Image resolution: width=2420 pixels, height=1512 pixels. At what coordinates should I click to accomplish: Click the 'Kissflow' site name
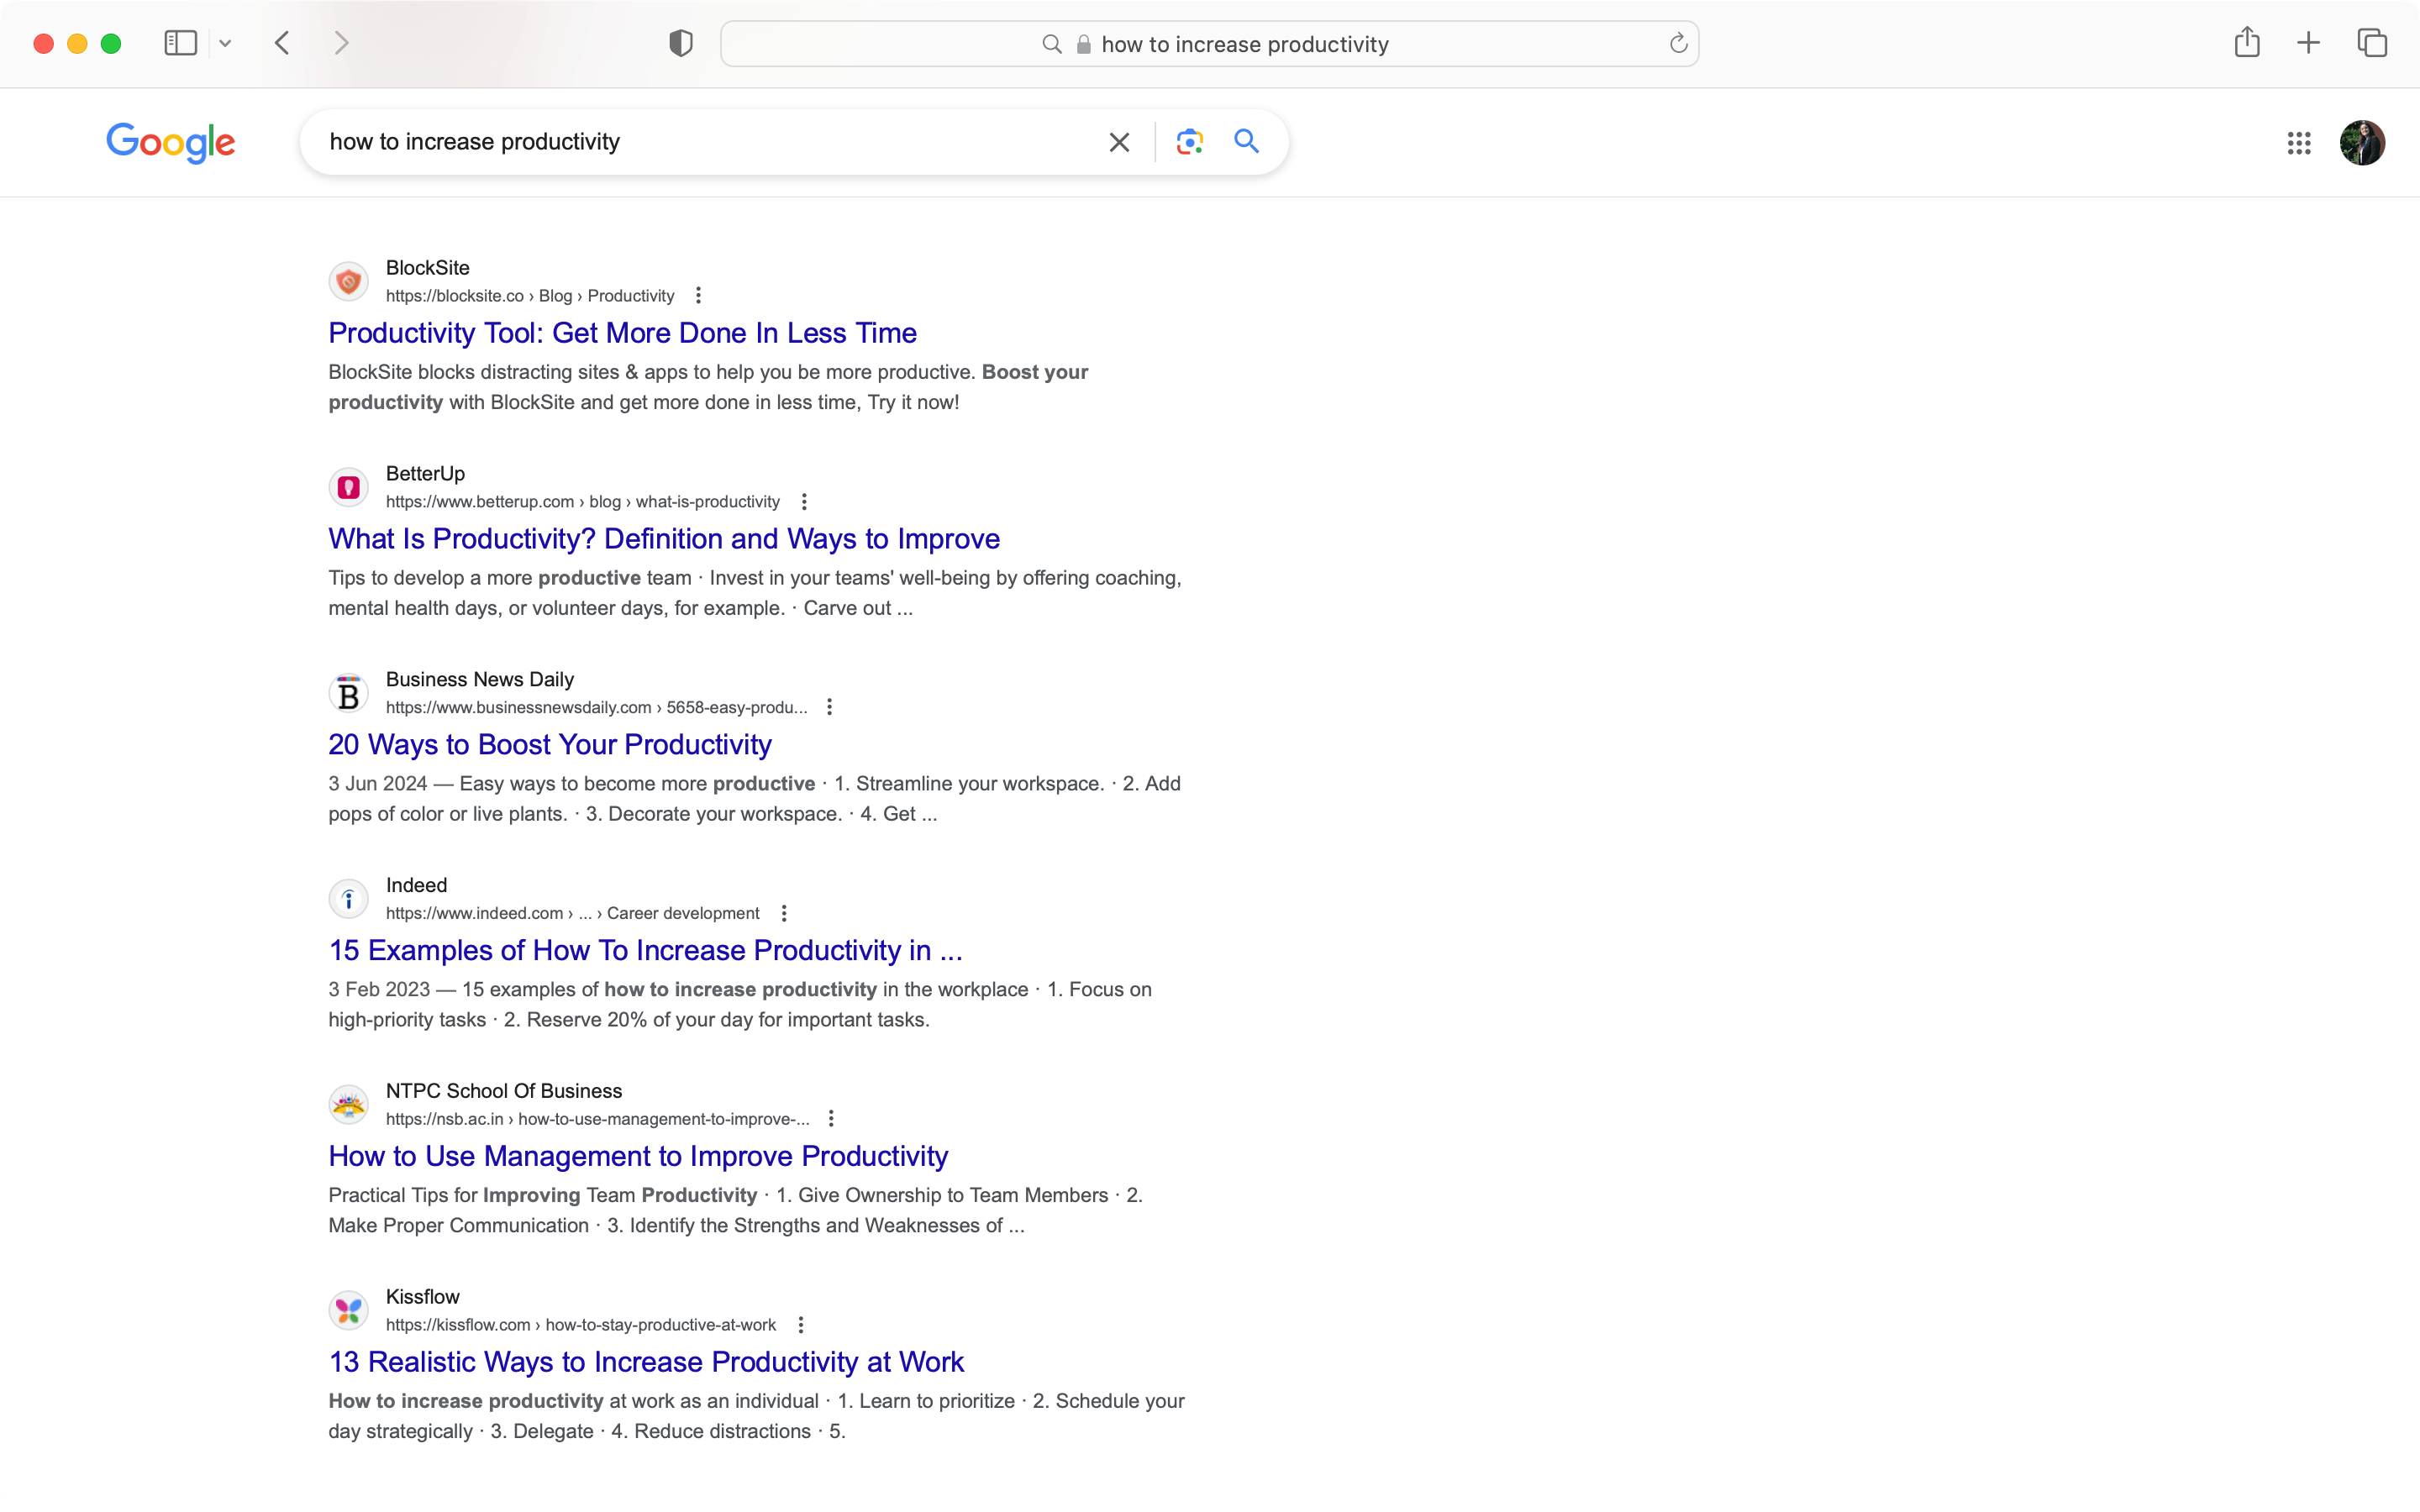(423, 1297)
